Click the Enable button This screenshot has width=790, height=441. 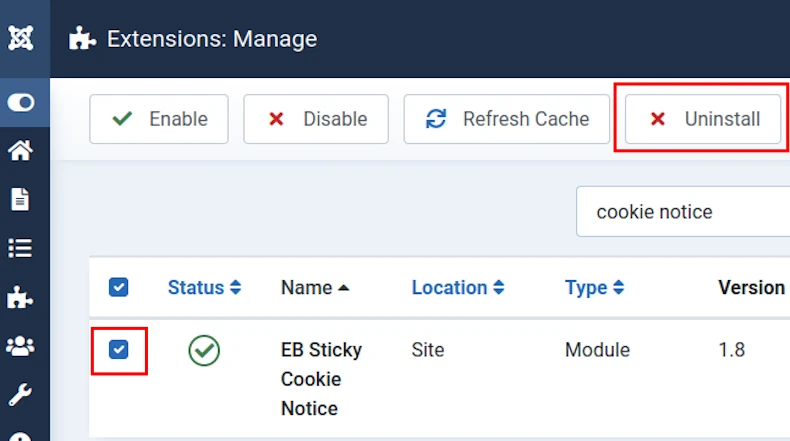click(x=159, y=119)
